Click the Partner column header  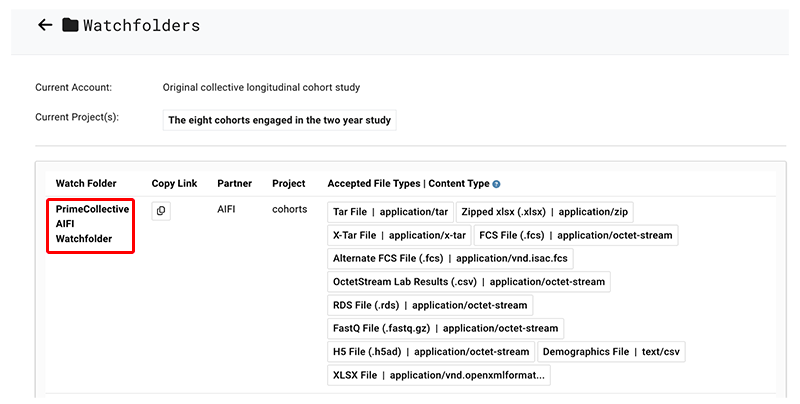[234, 184]
